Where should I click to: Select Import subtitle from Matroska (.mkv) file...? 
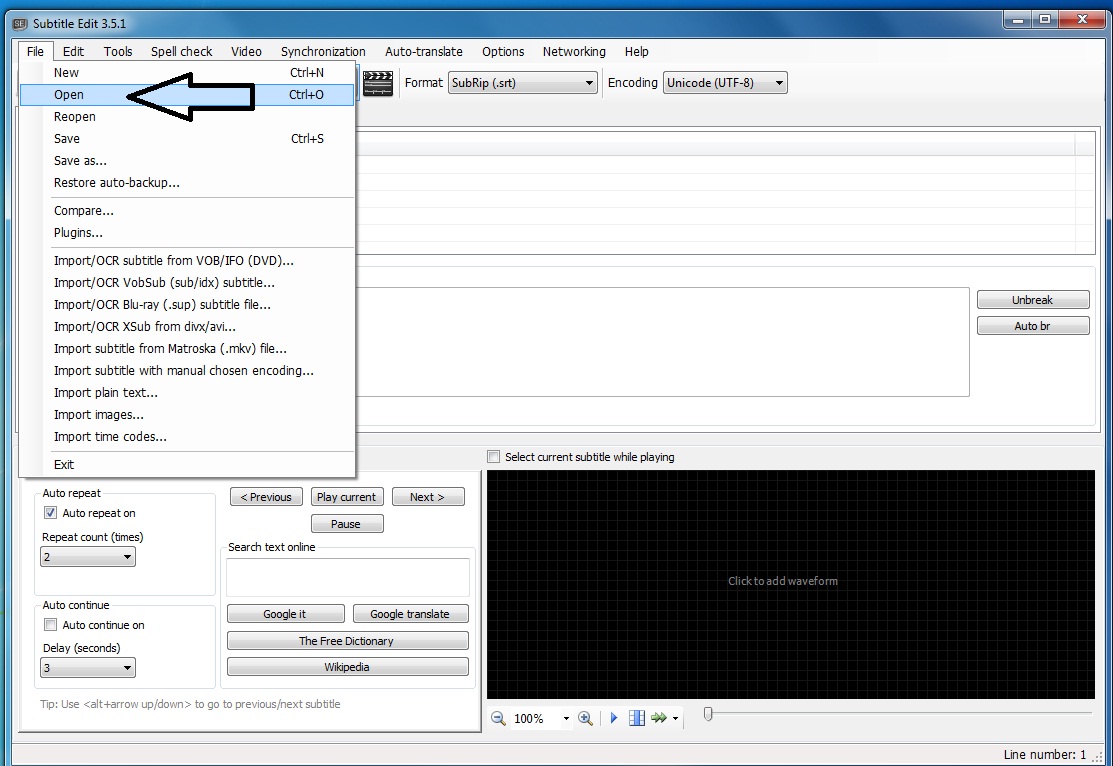[x=187, y=349]
